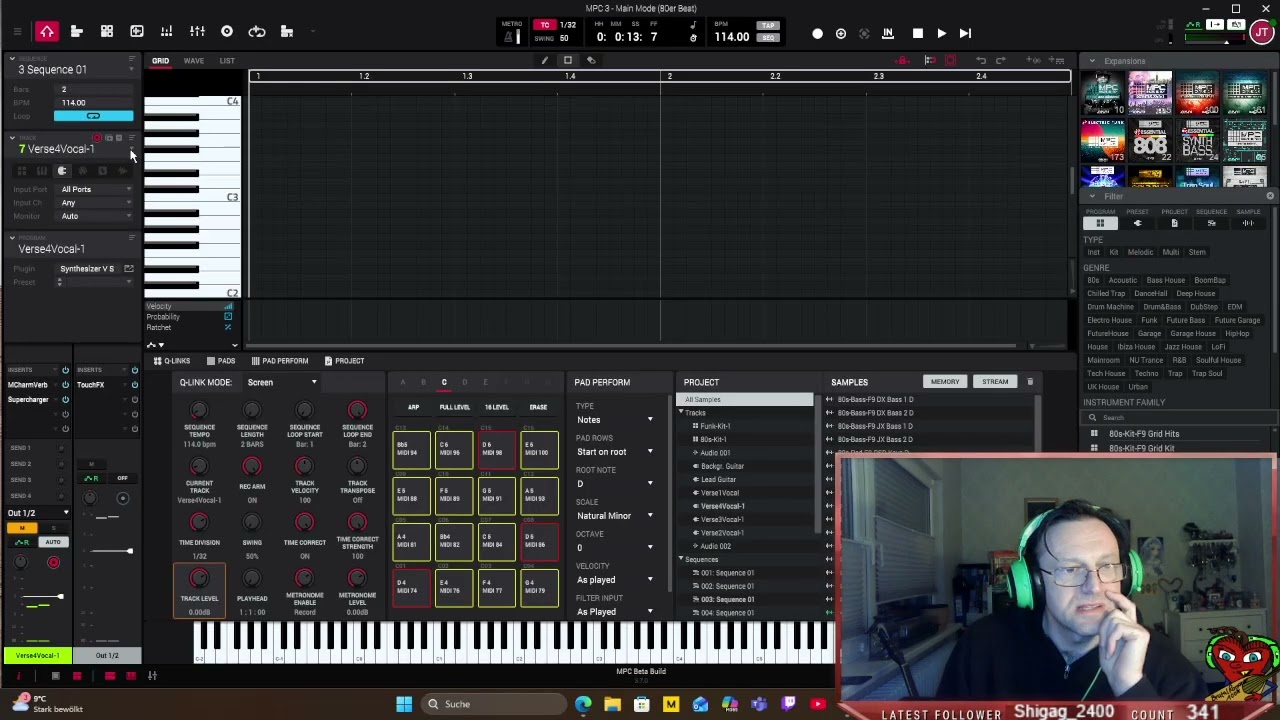Click the ERASE pad button
Screen dimensions: 1280x720
click(538, 408)
